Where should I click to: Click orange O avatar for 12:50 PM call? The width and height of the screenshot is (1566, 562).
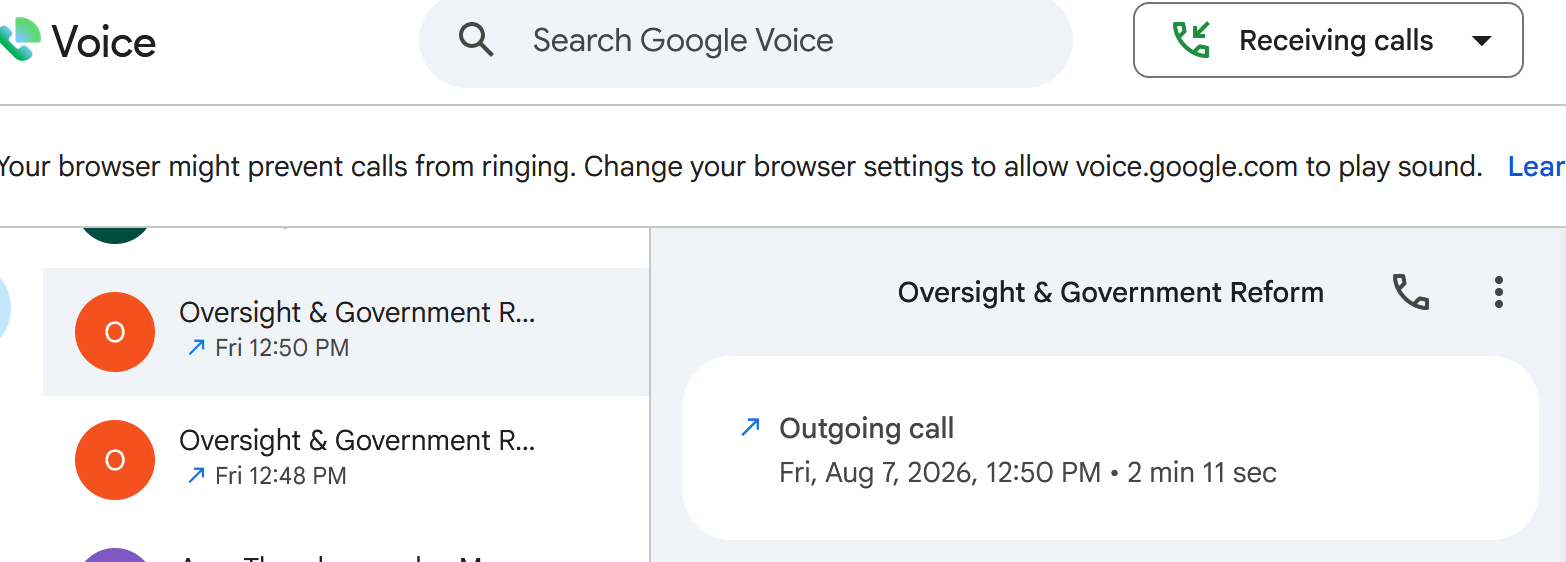click(115, 332)
